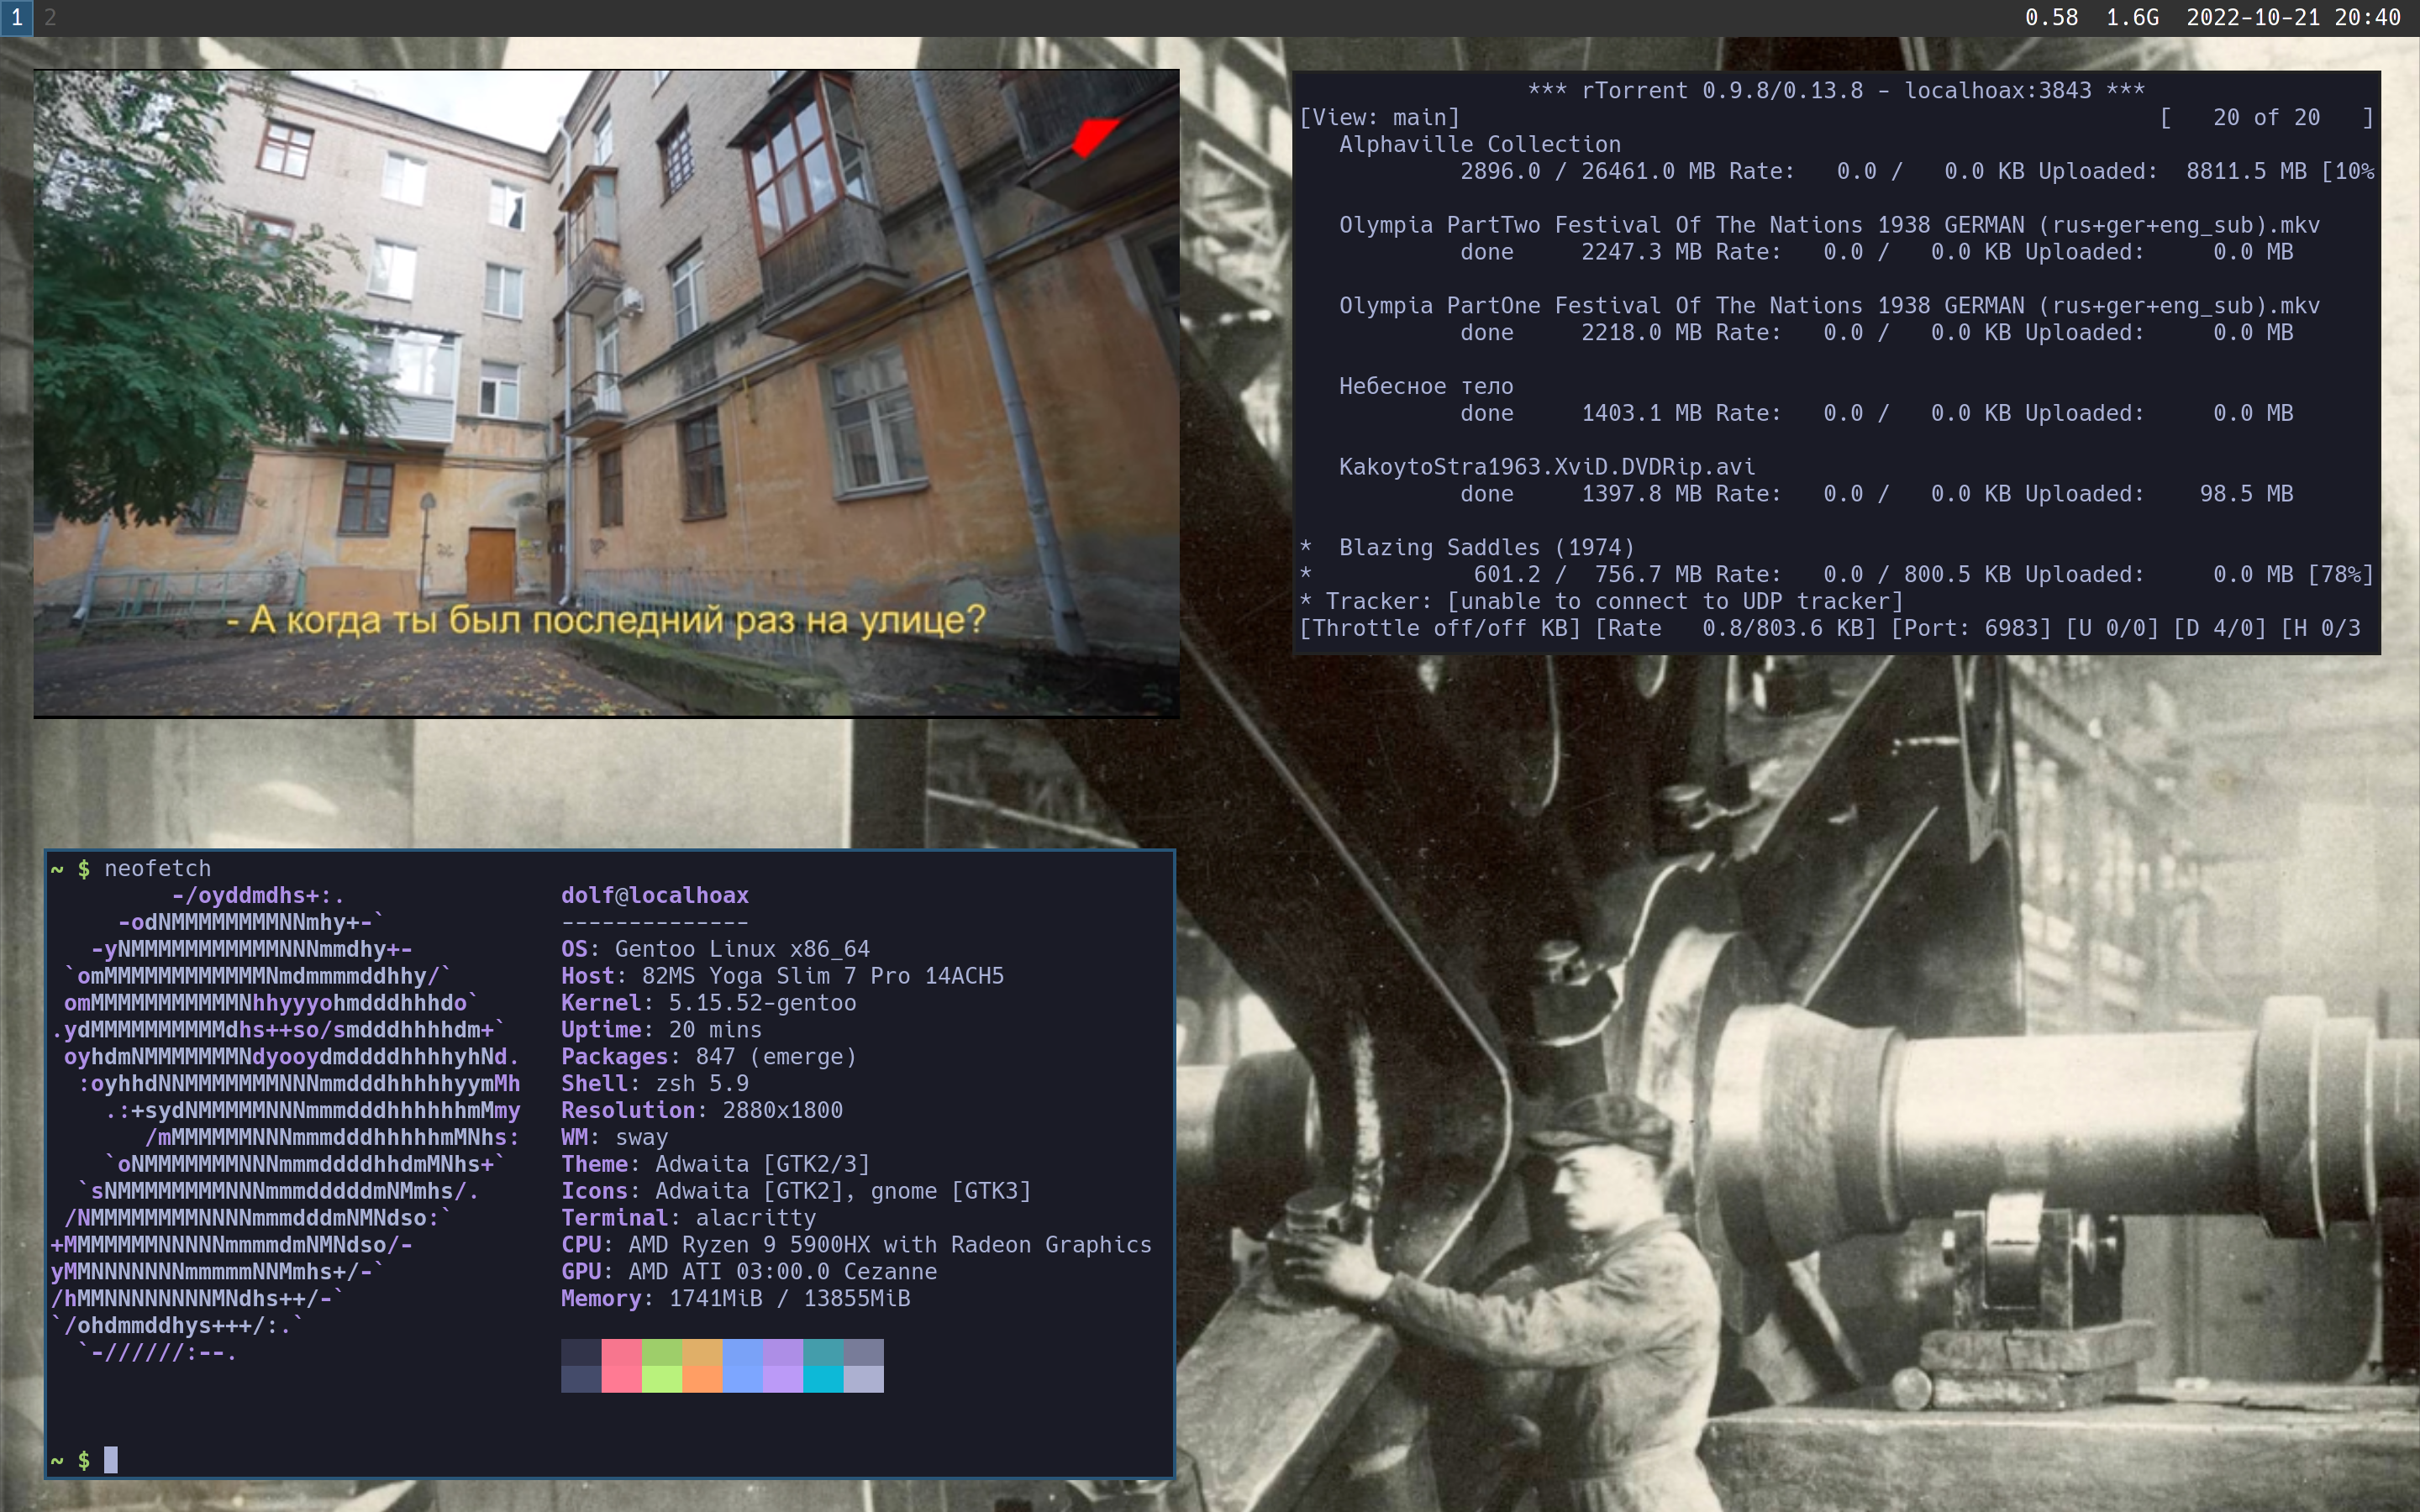Click the green swatch in neofetch color palette
This screenshot has width=2420, height=1512.
[661, 1366]
